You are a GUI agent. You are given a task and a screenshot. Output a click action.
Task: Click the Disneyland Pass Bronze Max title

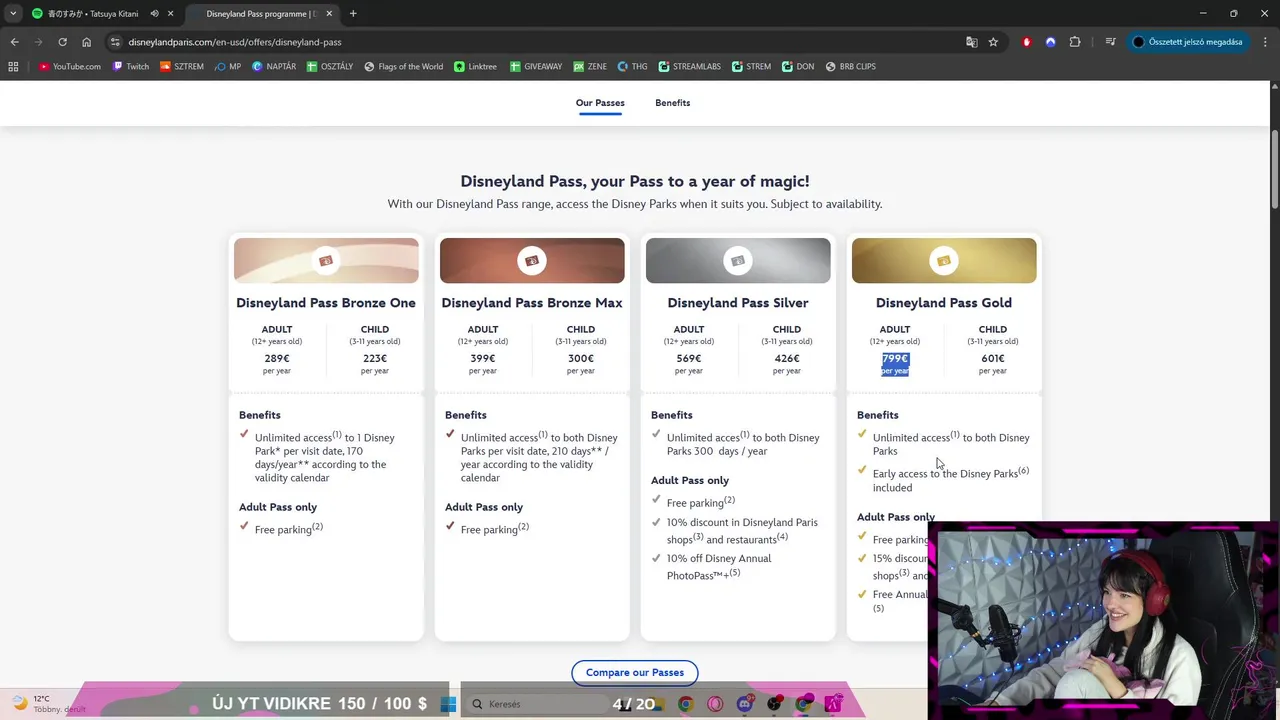tap(532, 303)
